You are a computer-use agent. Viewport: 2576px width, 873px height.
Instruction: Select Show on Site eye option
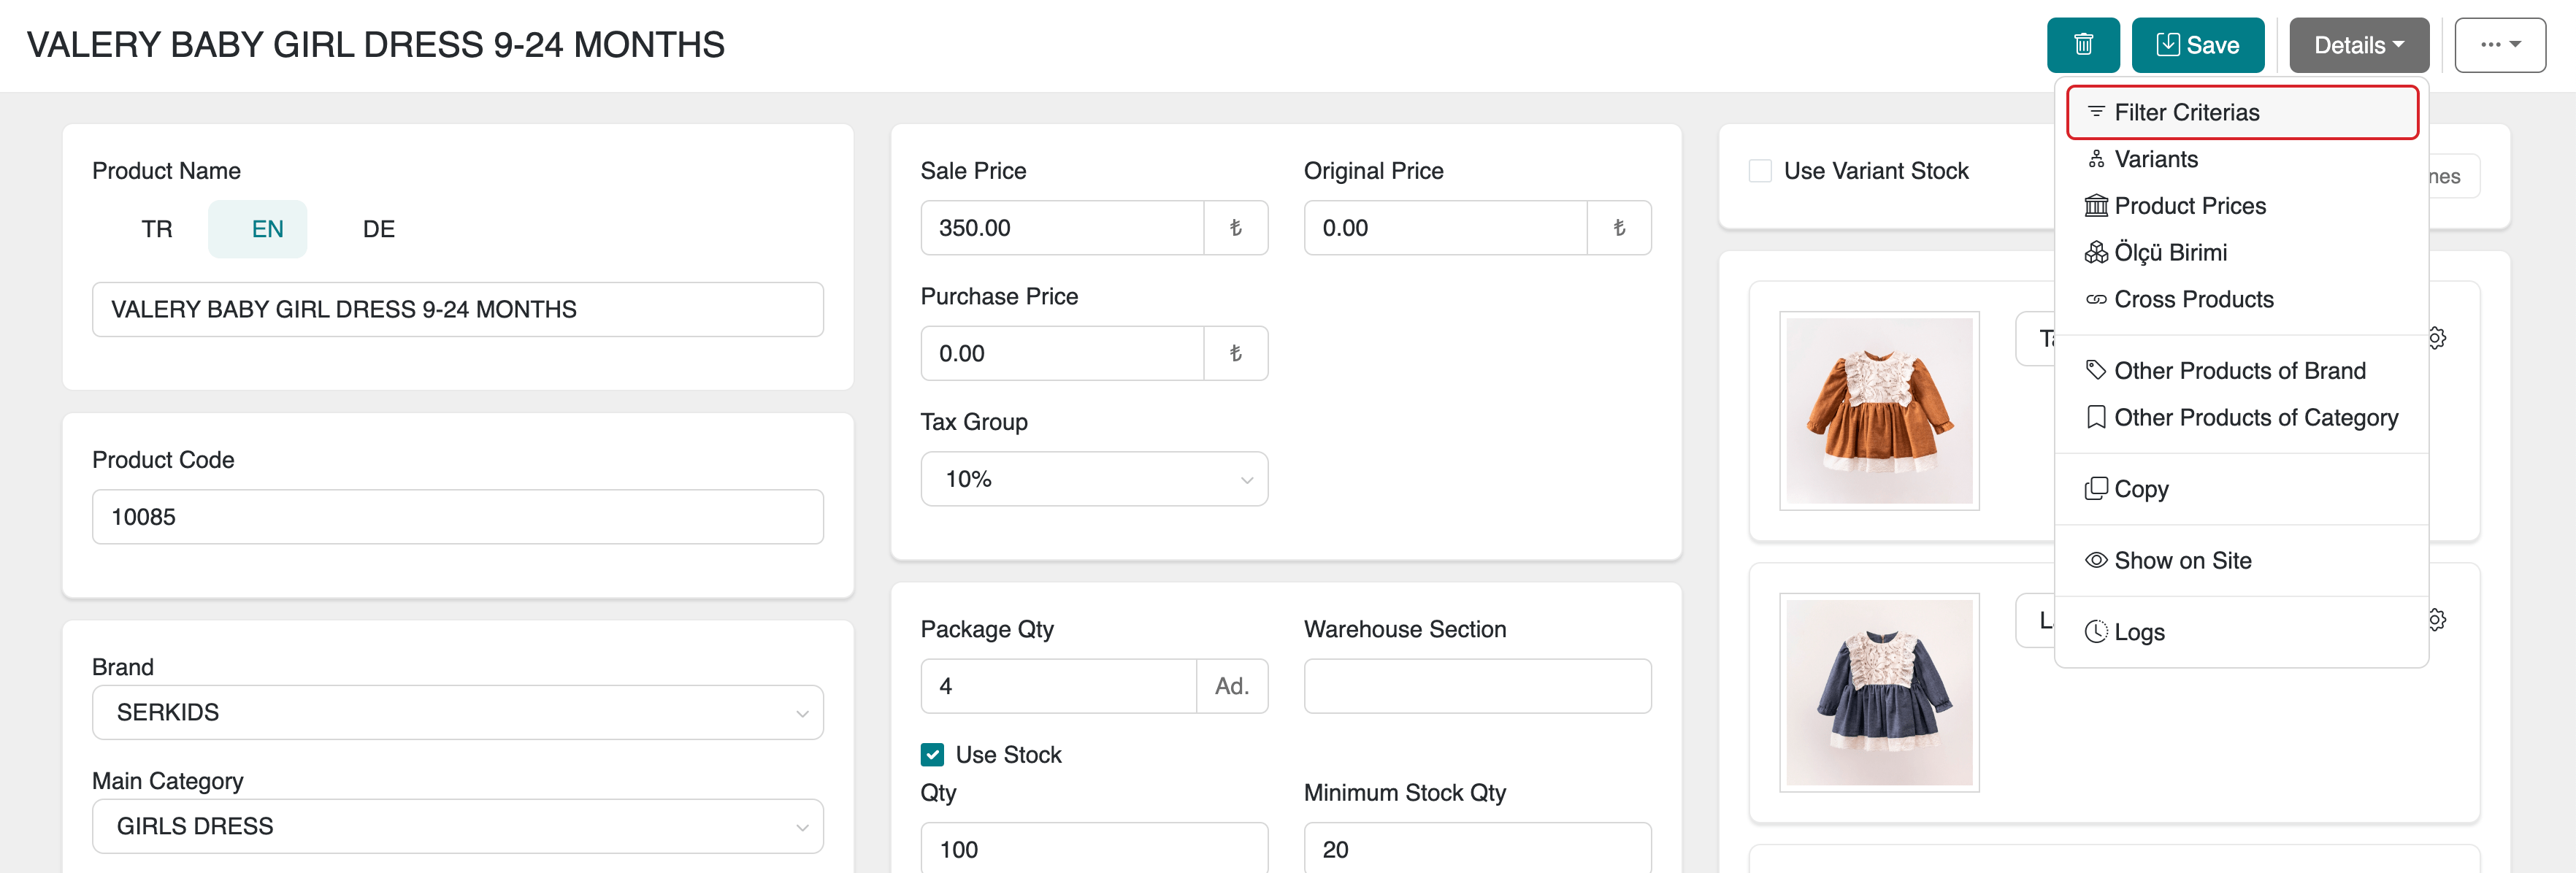(x=2182, y=561)
